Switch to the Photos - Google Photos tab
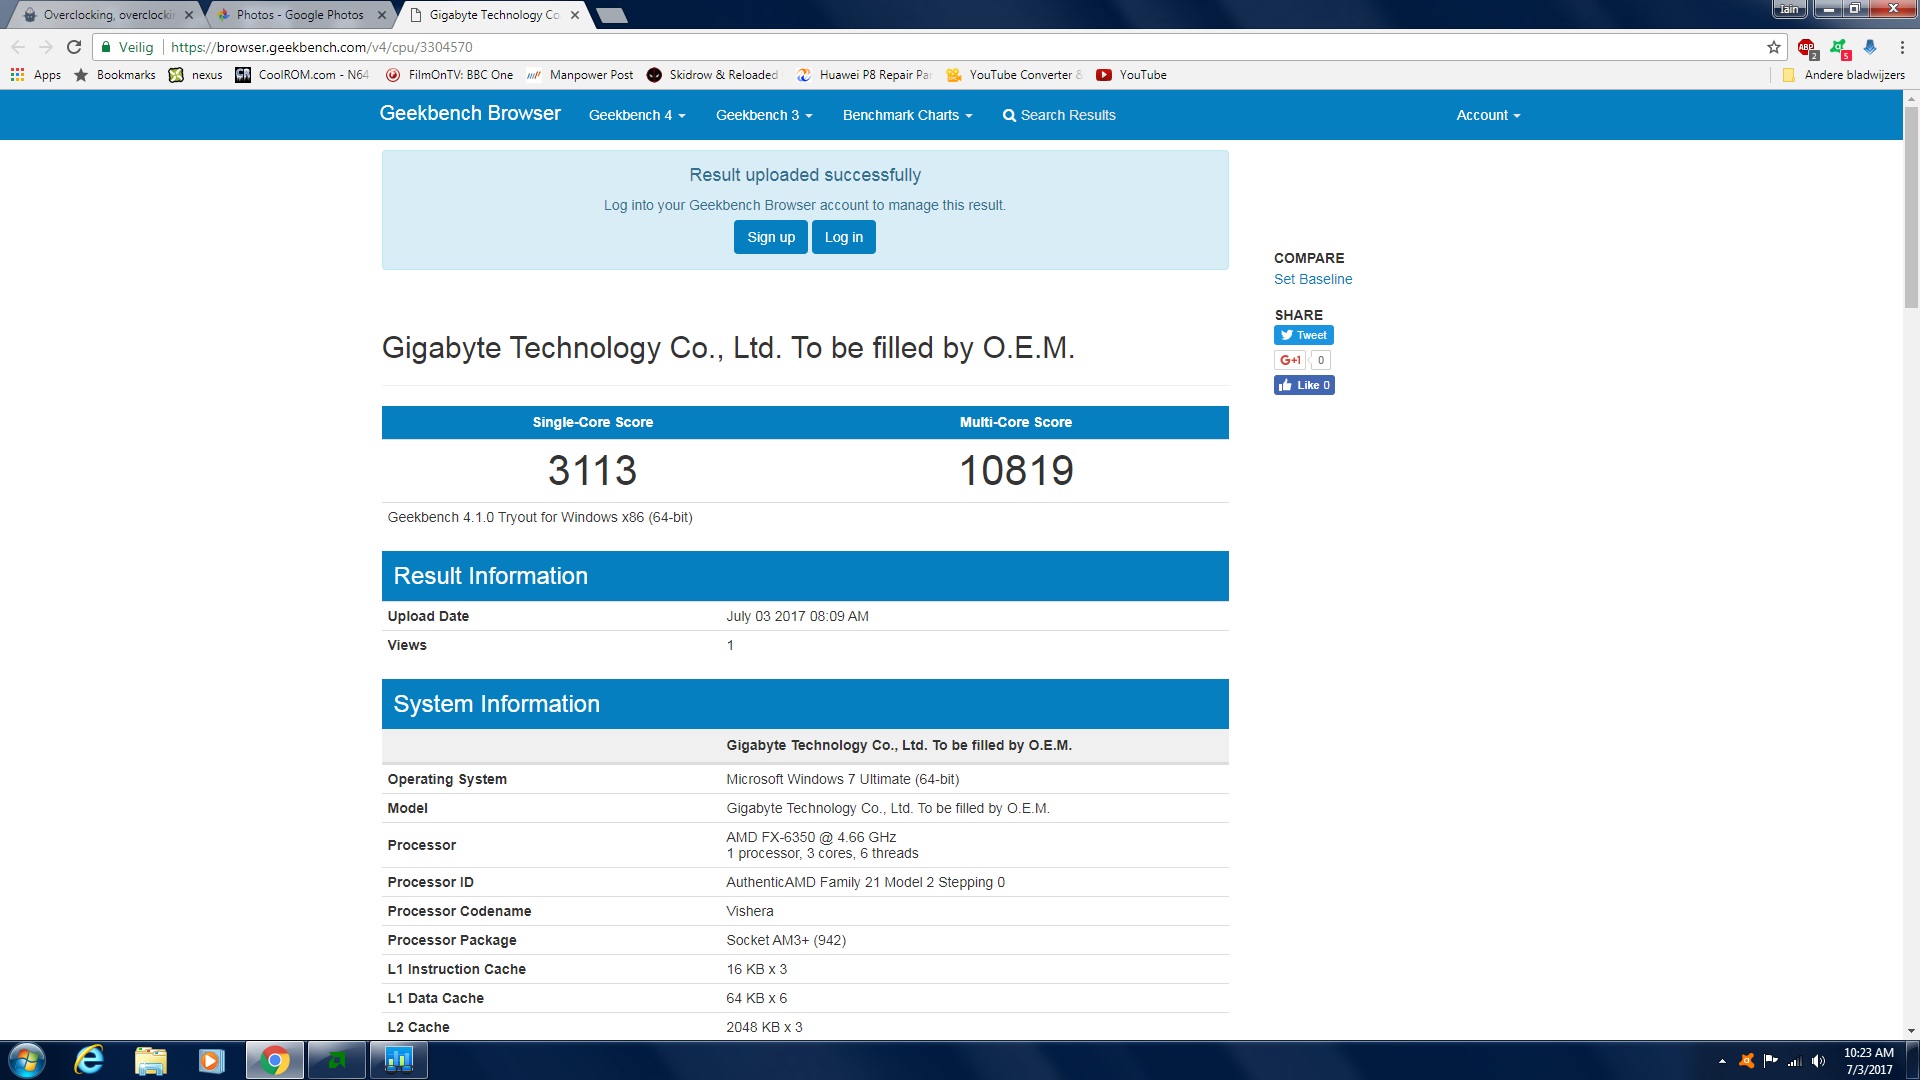This screenshot has height=1080, width=1920. [x=298, y=15]
